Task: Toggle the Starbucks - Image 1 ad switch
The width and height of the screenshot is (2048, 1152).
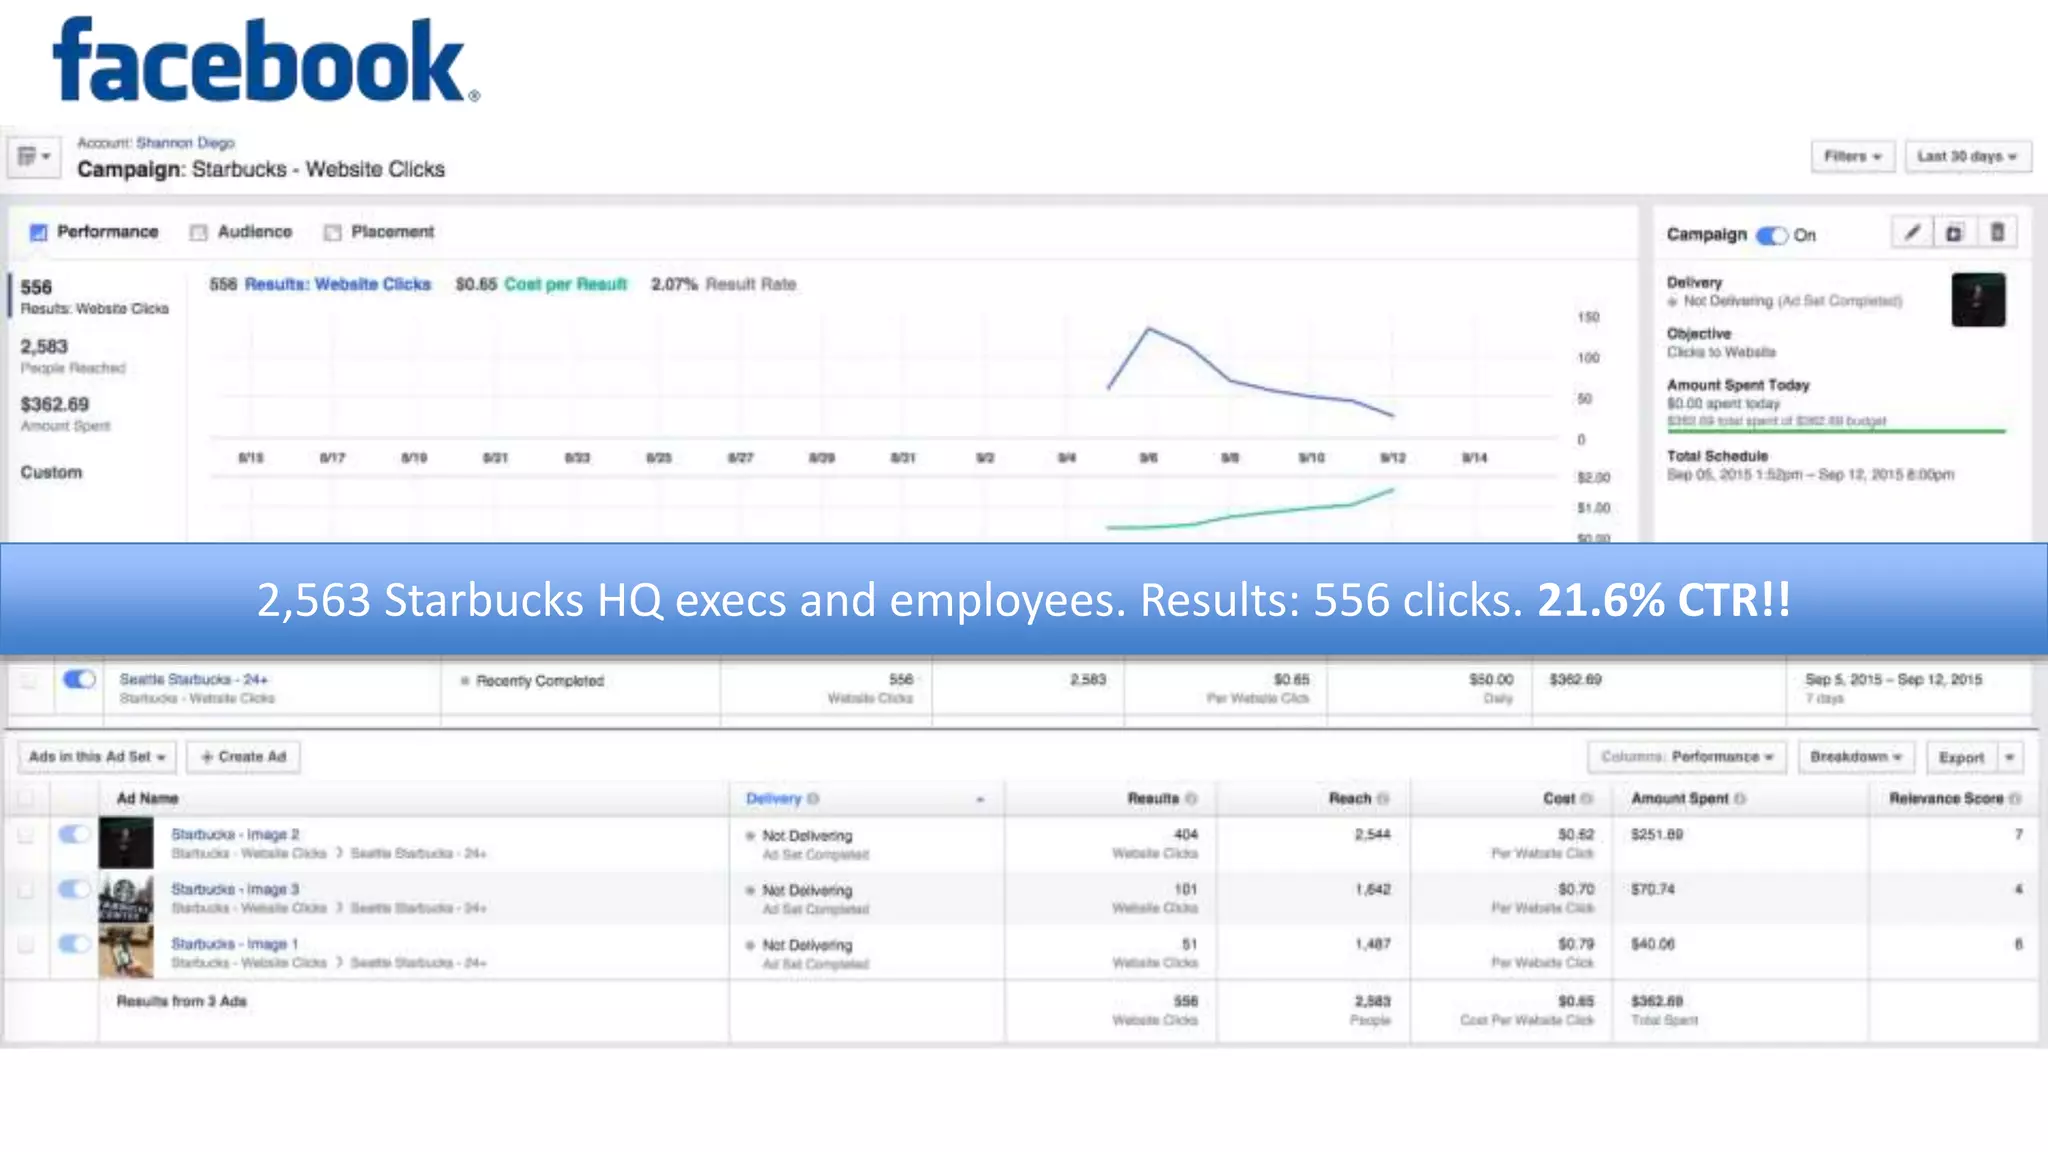Action: [x=74, y=943]
